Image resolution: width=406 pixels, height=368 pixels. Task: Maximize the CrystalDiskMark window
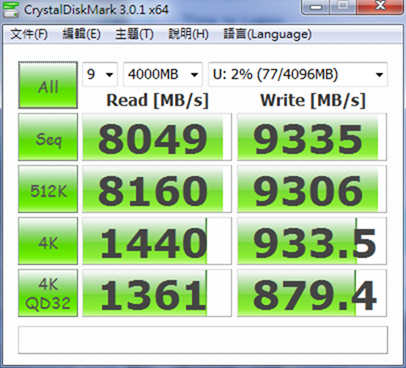[x=343, y=7]
